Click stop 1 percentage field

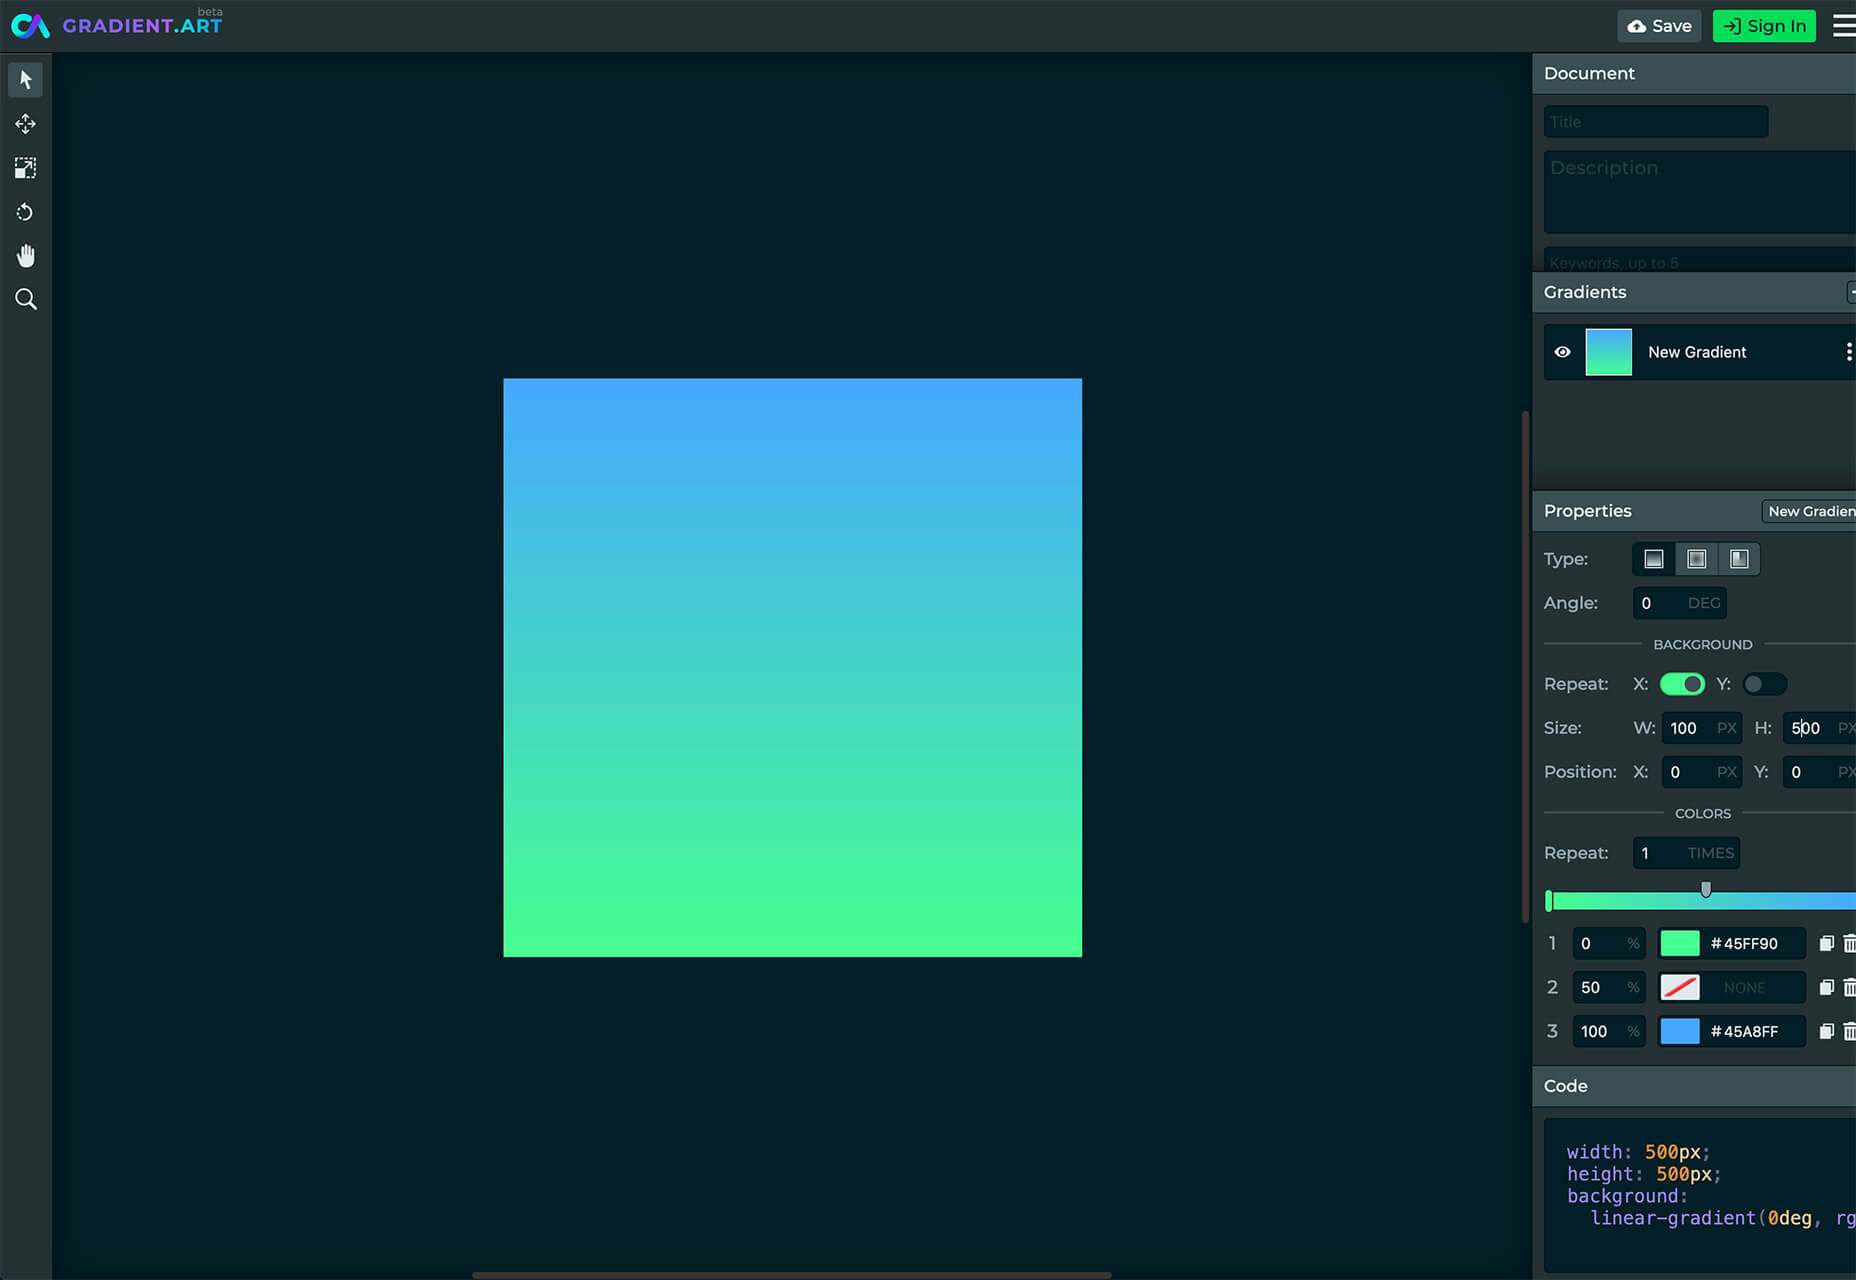point(1609,943)
